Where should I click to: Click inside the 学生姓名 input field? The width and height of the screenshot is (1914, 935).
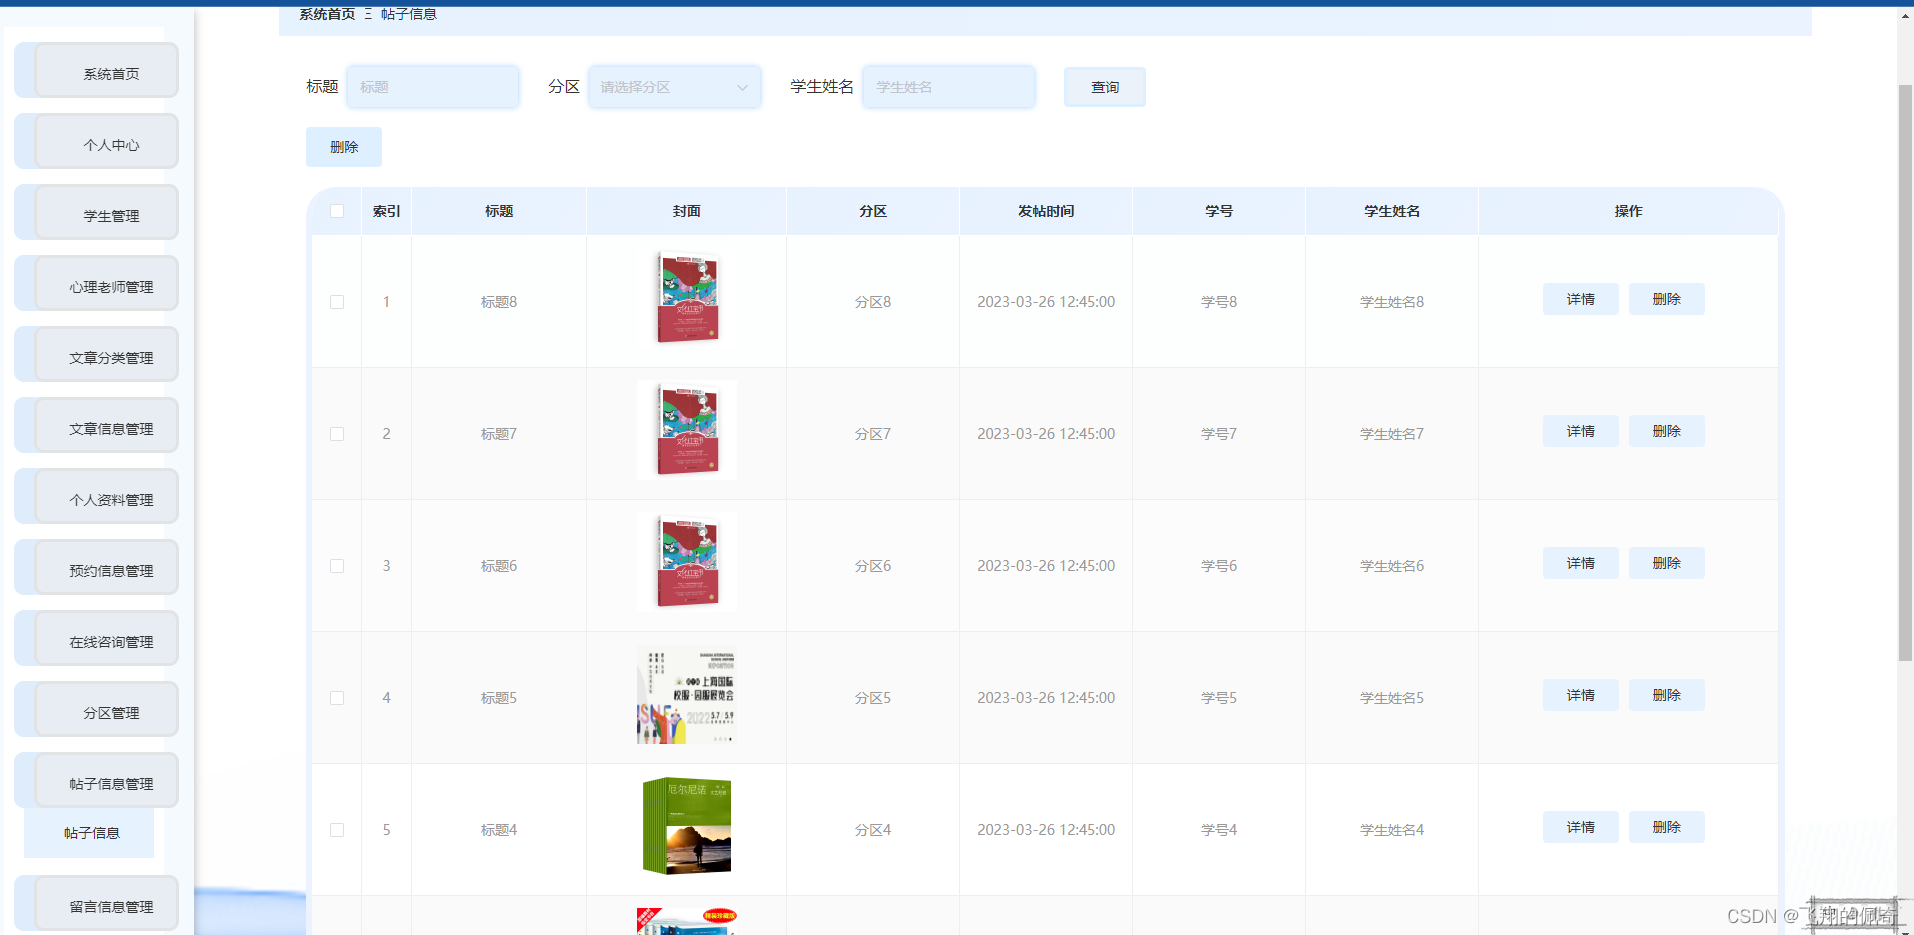click(948, 87)
